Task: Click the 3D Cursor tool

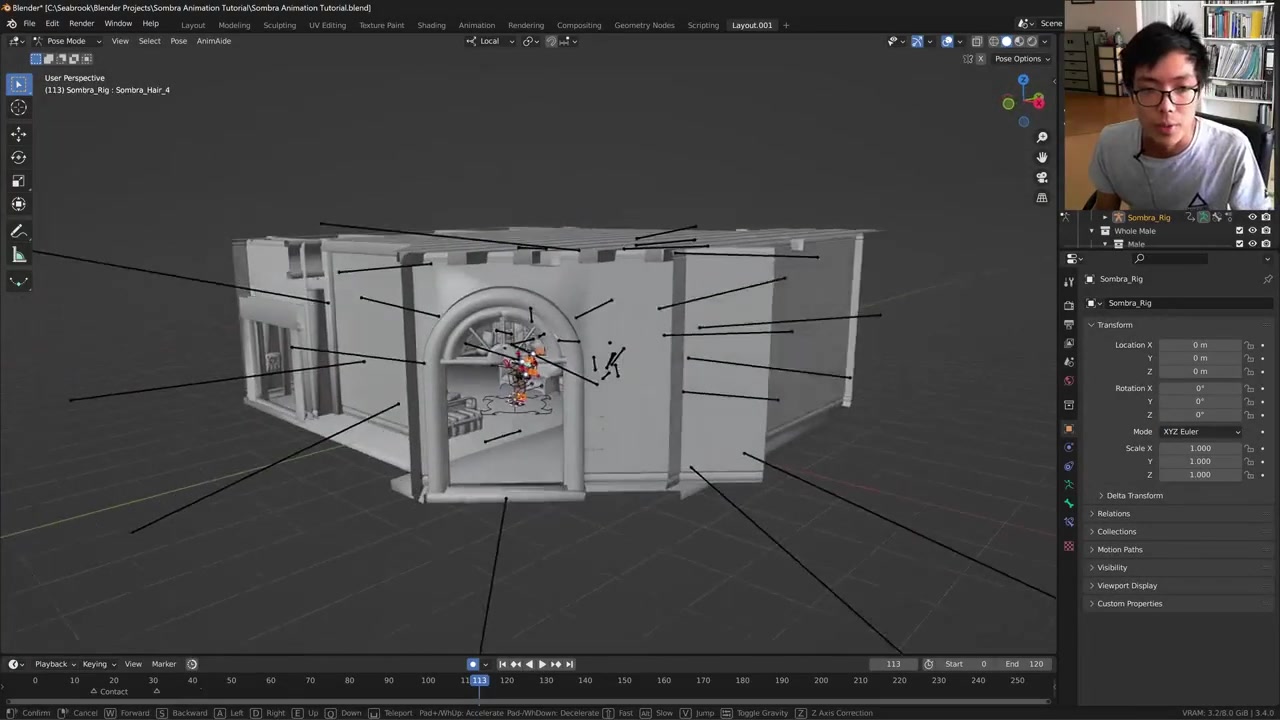Action: pyautogui.click(x=18, y=108)
